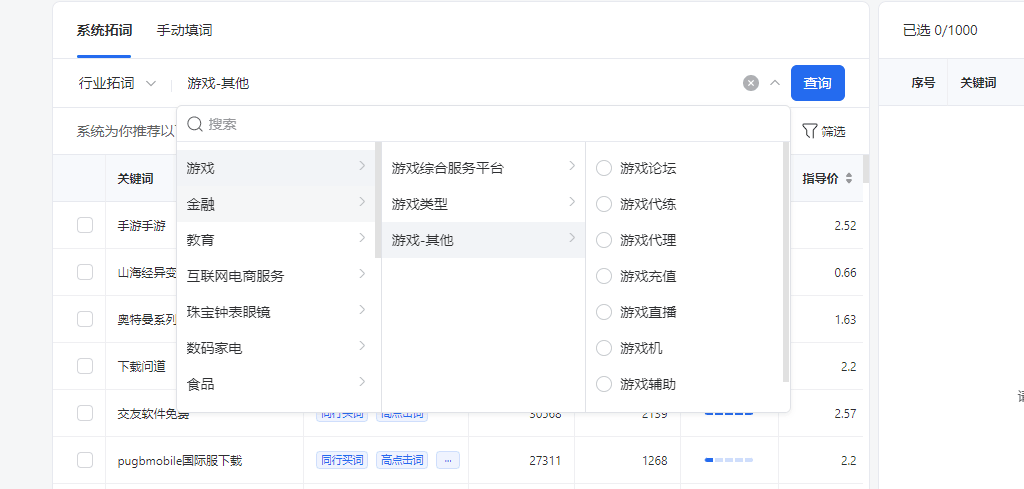The height and width of the screenshot is (489, 1024).
Task: Click the 关键词 column header in right panel
Action: (x=978, y=83)
